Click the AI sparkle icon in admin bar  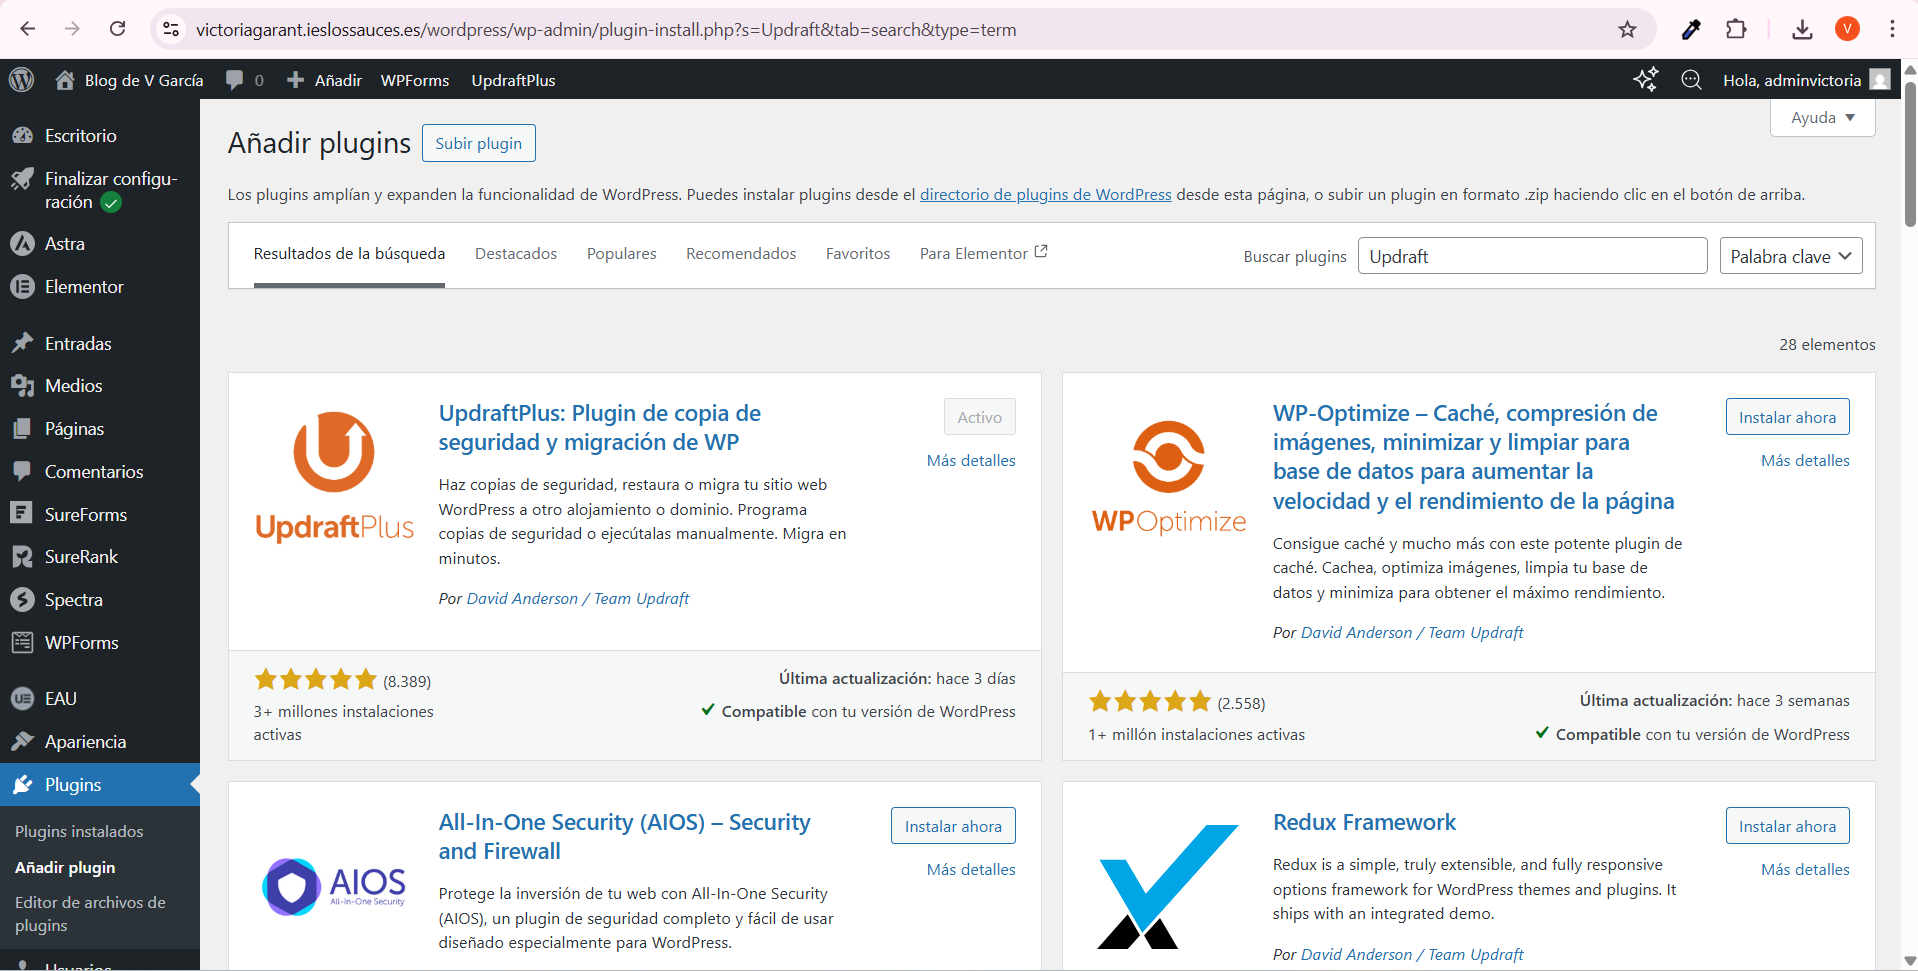point(1645,80)
